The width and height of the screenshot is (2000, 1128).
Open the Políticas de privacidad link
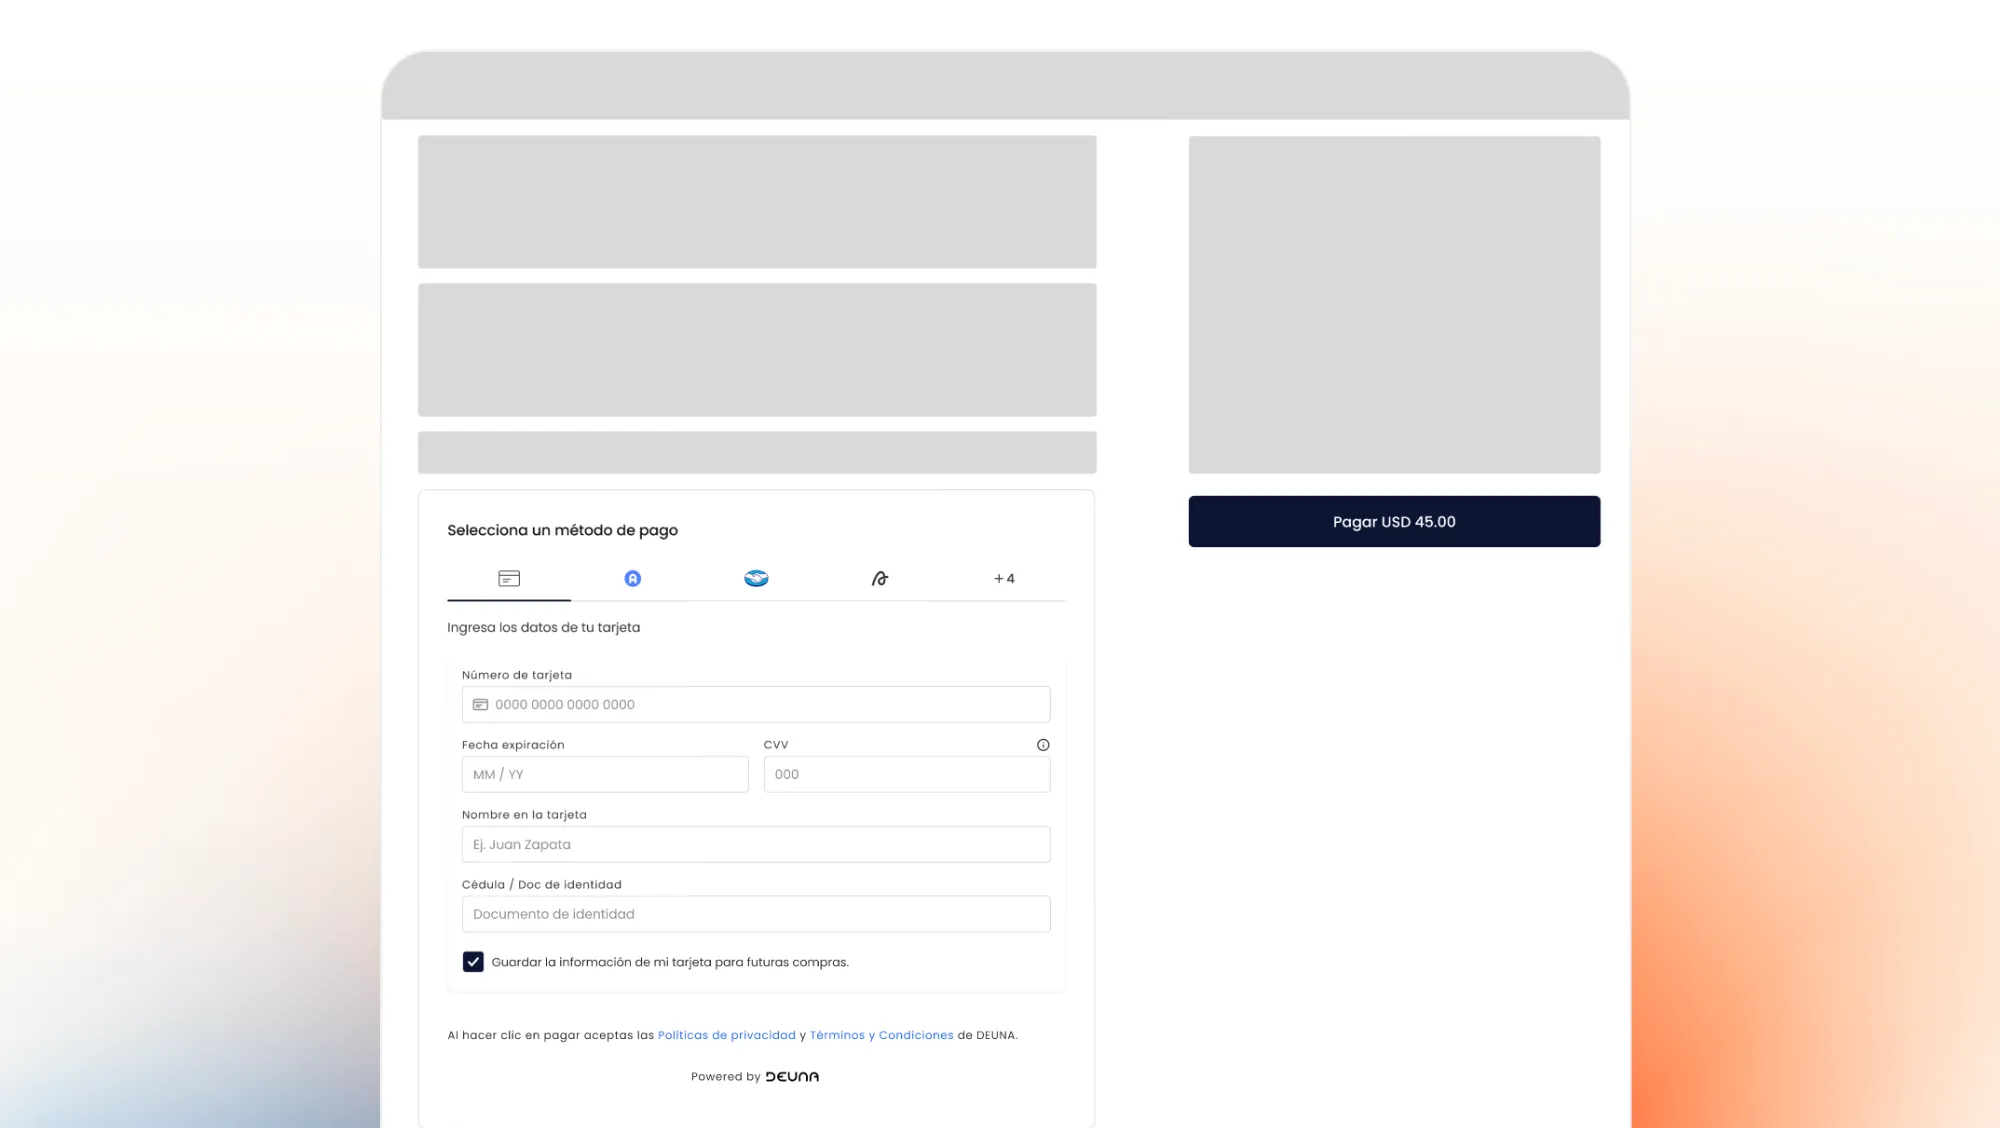tap(727, 1035)
